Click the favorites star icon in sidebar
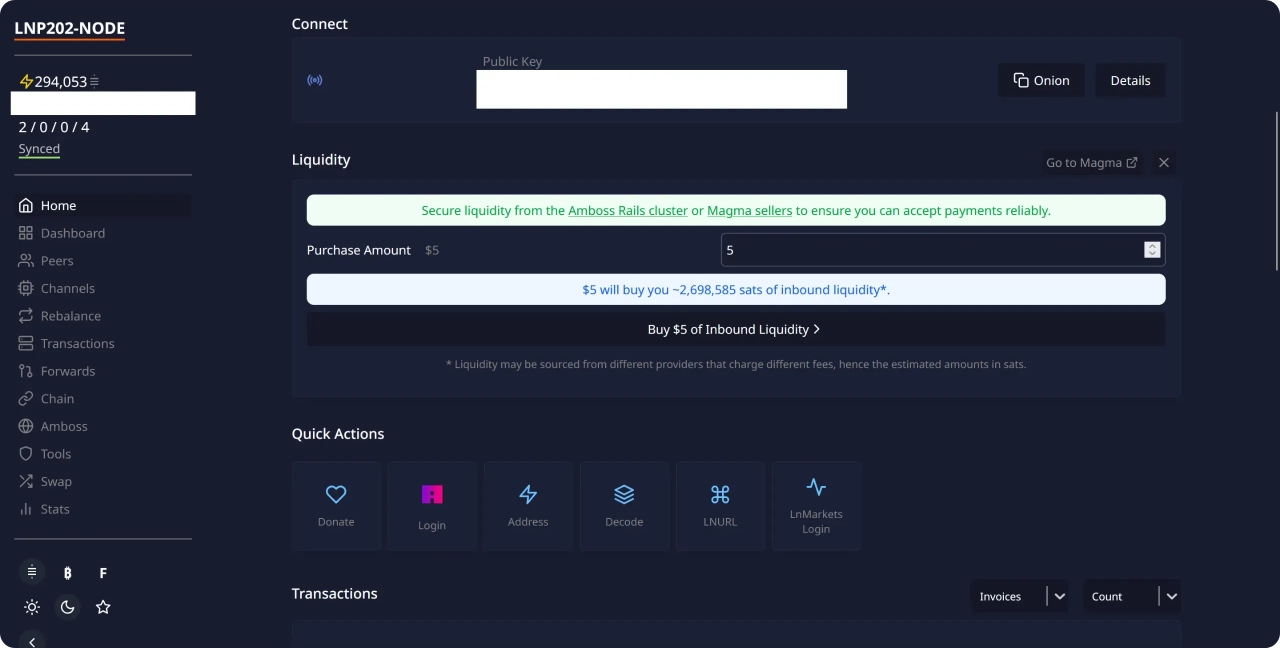 (x=103, y=607)
